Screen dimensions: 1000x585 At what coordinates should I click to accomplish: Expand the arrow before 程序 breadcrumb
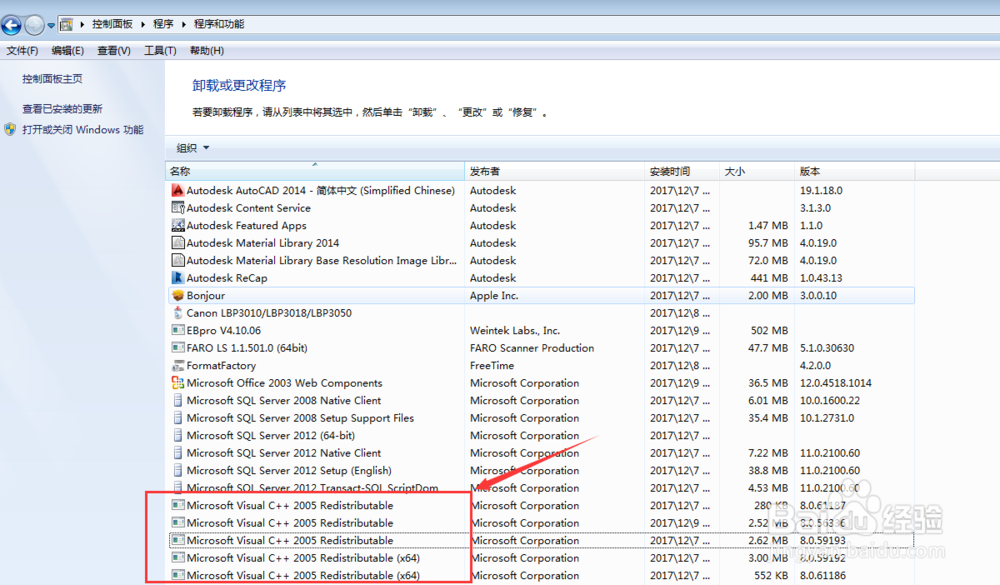click(x=143, y=24)
